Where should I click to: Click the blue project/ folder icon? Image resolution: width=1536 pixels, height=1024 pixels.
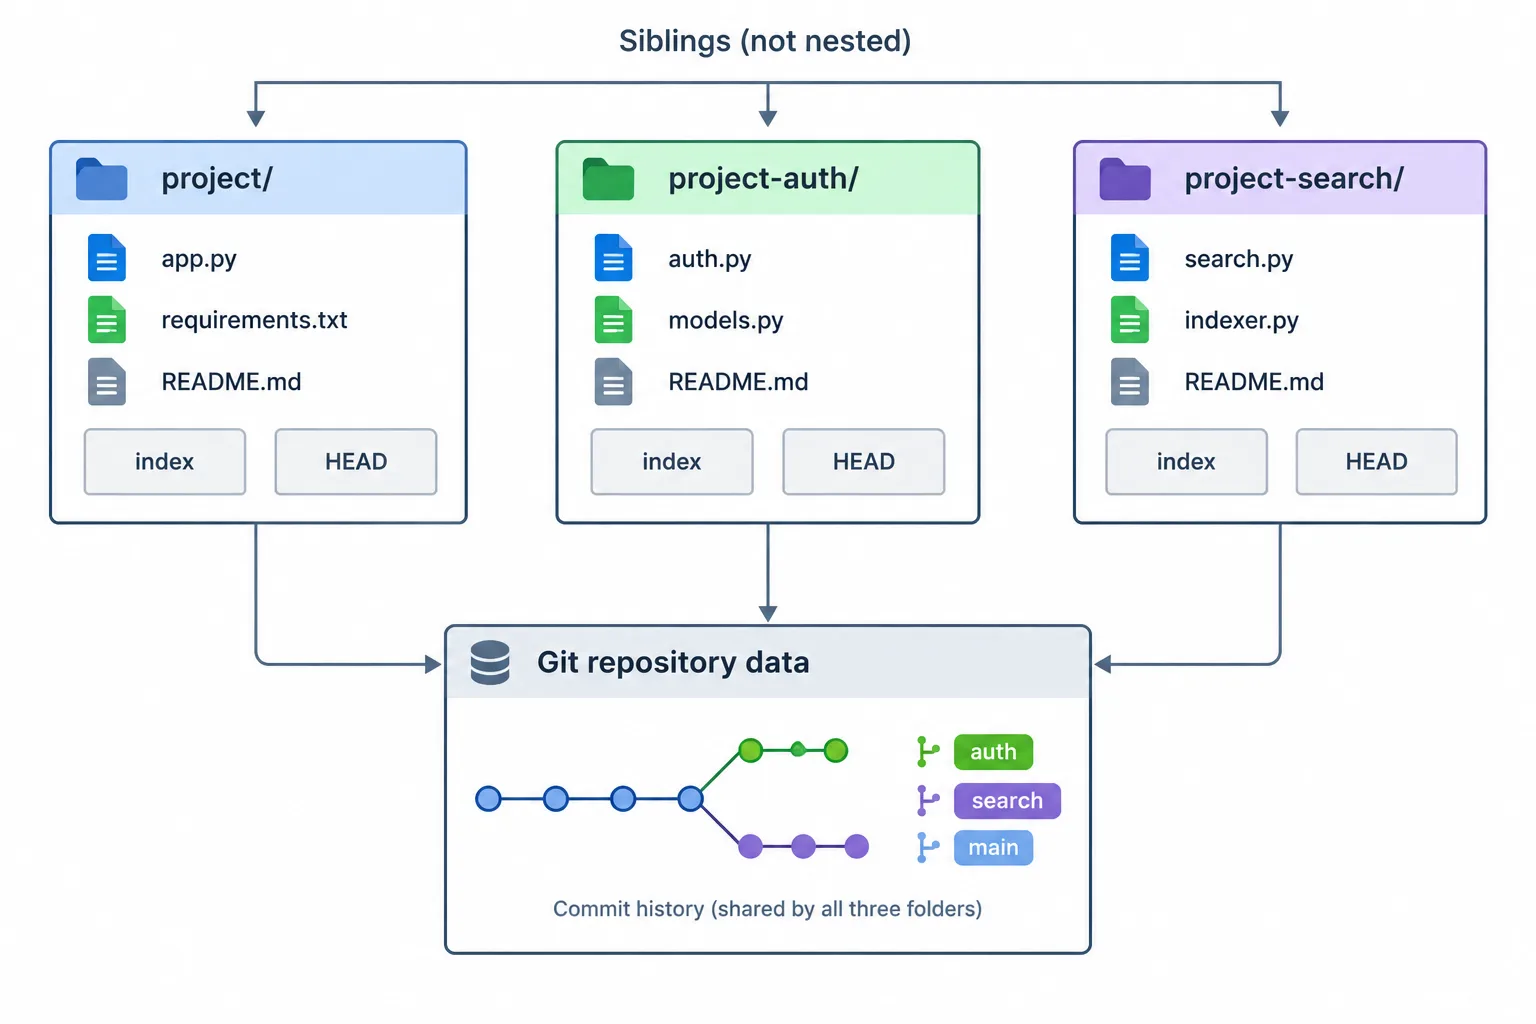[x=101, y=179]
